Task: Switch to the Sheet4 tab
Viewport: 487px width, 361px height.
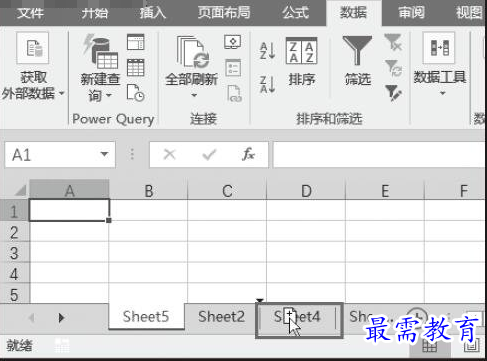Action: [x=297, y=317]
